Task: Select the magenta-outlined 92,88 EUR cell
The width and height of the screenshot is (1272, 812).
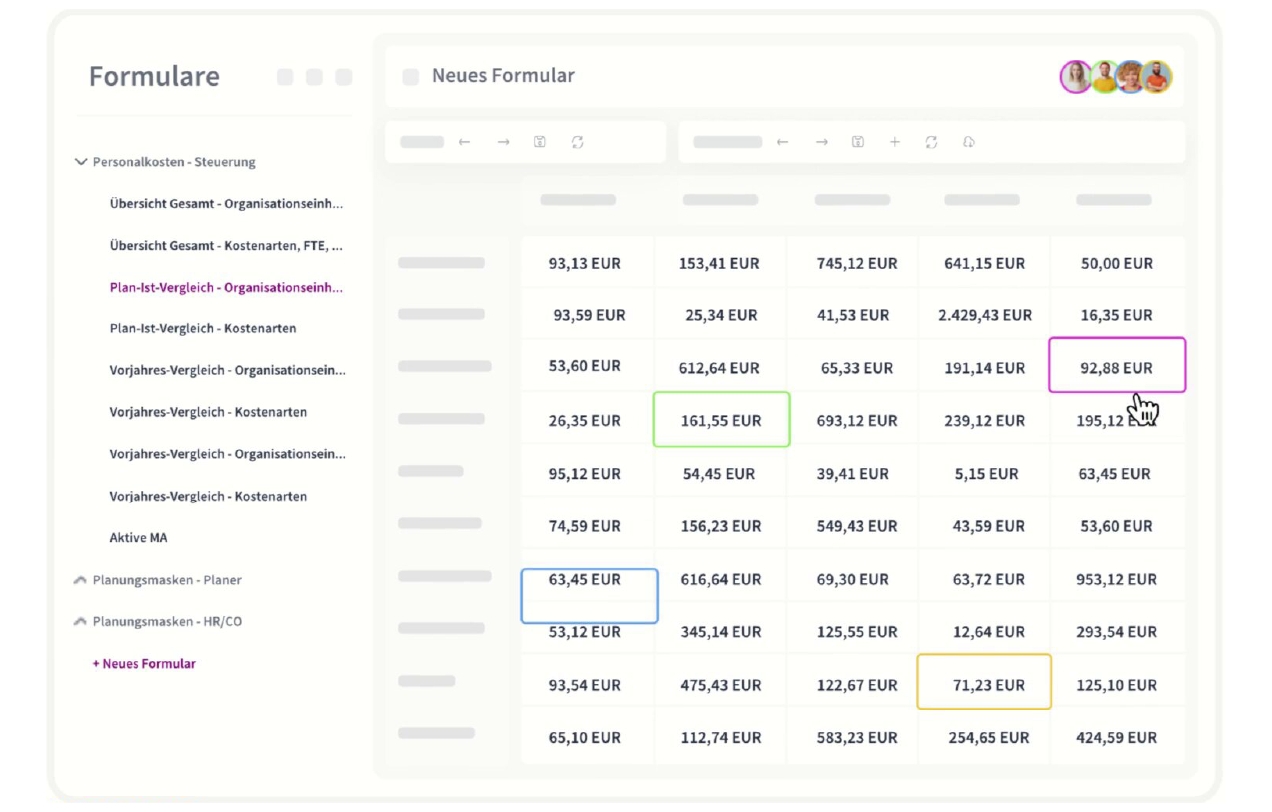Action: point(1116,367)
